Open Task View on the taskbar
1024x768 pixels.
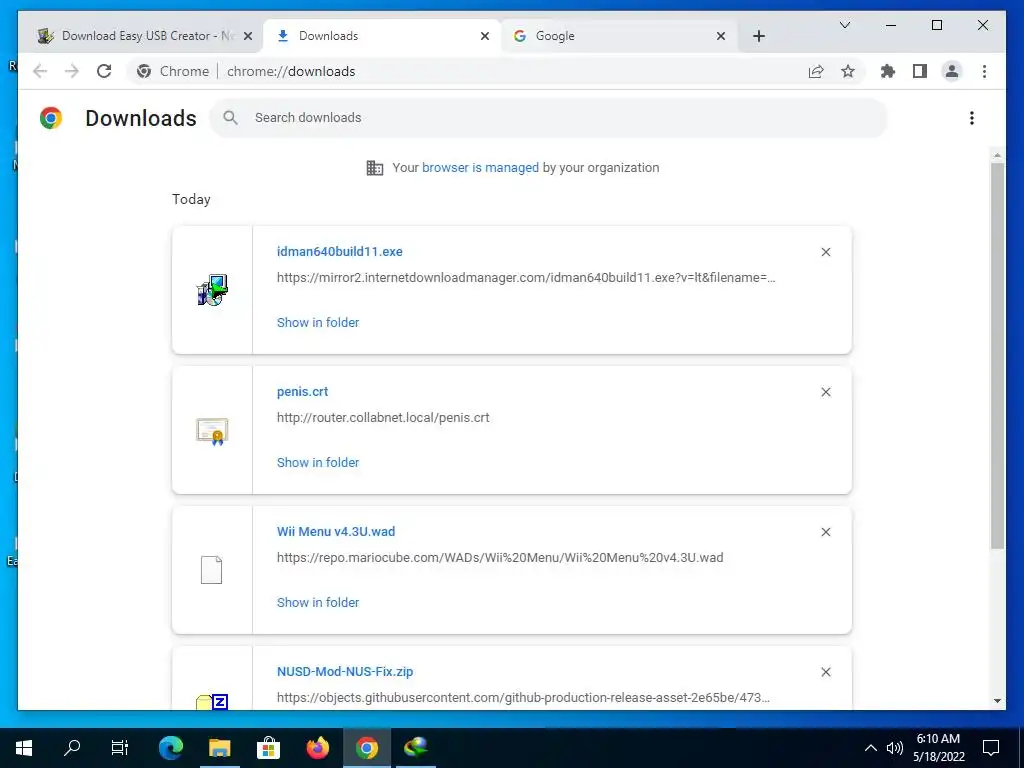coord(120,748)
